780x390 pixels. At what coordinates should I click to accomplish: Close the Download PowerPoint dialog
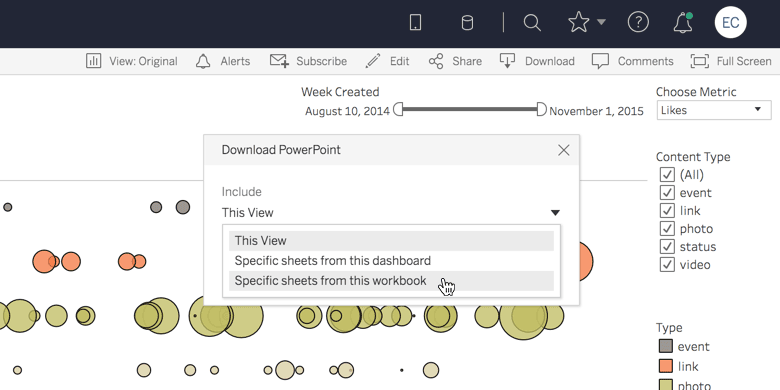pyautogui.click(x=564, y=150)
